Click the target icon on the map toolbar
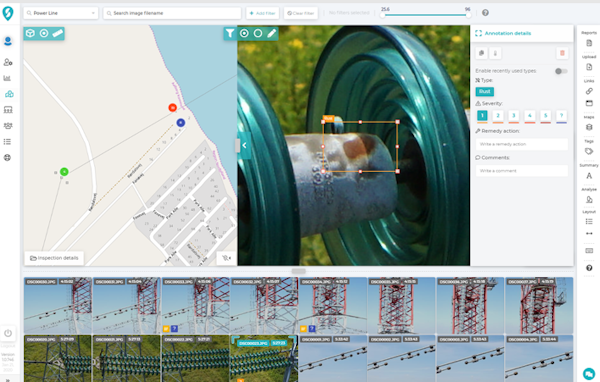This screenshot has height=382, width=600. (44, 33)
